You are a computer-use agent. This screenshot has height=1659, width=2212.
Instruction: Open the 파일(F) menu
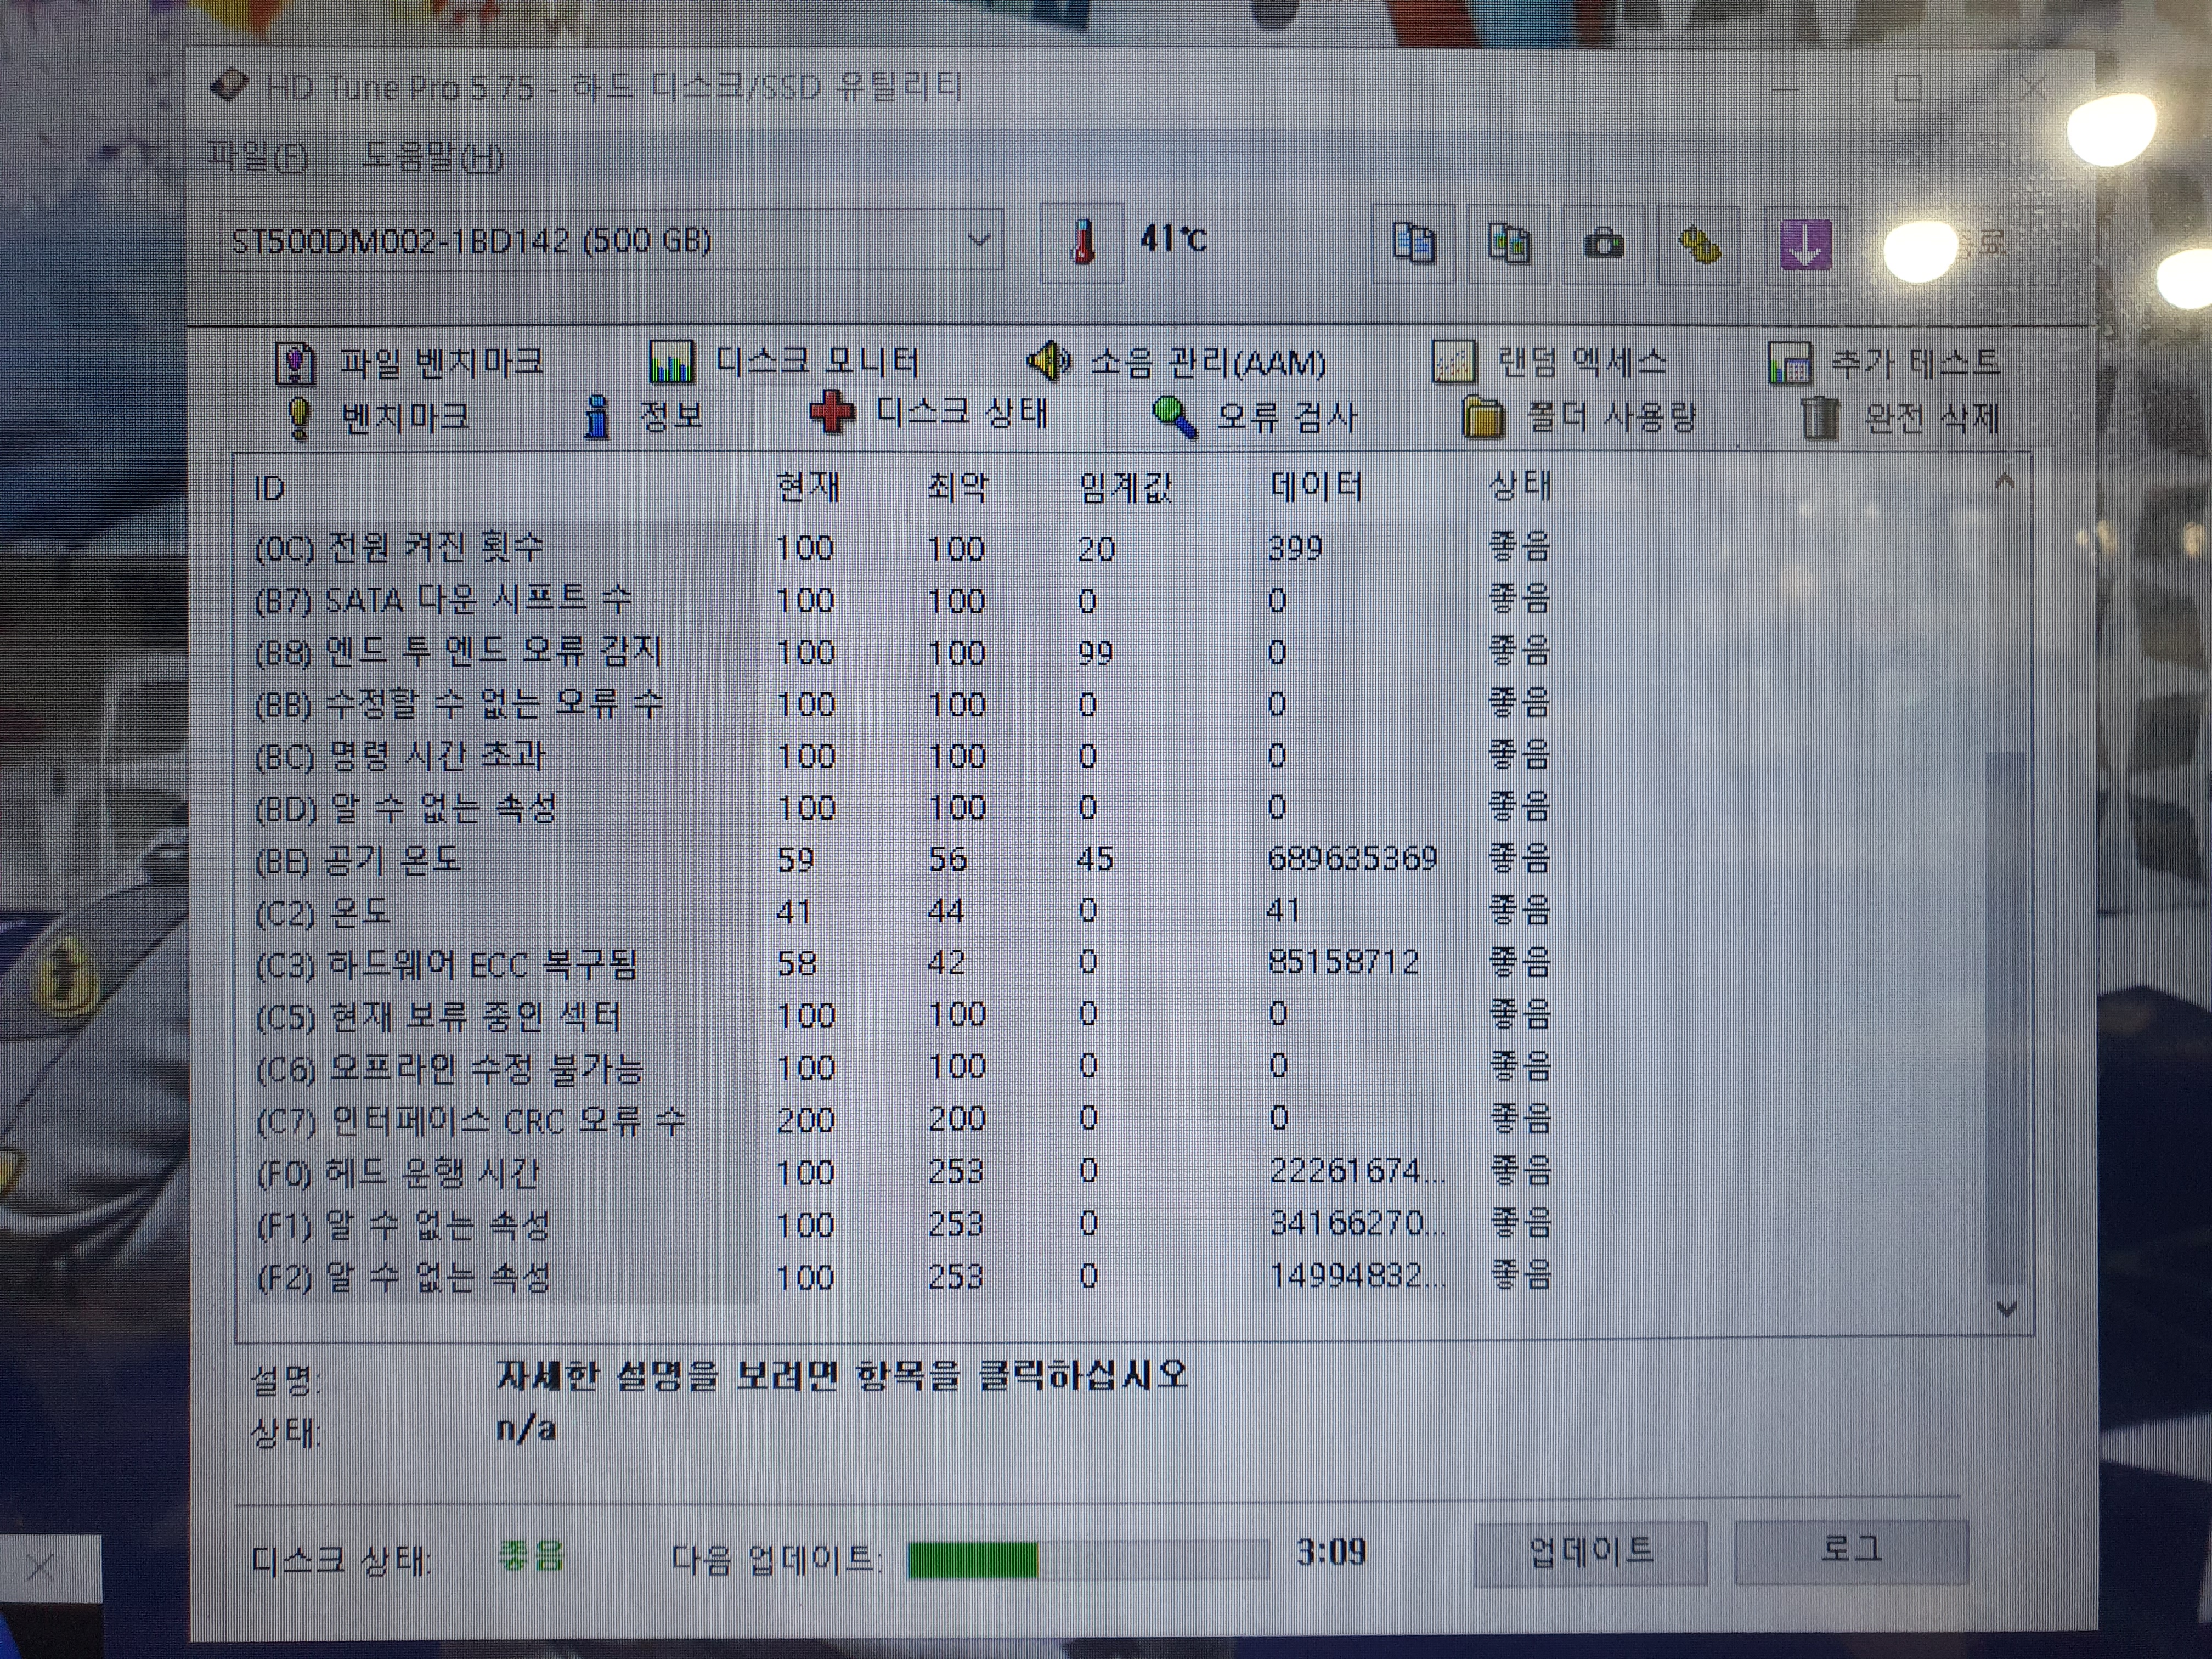[x=258, y=157]
